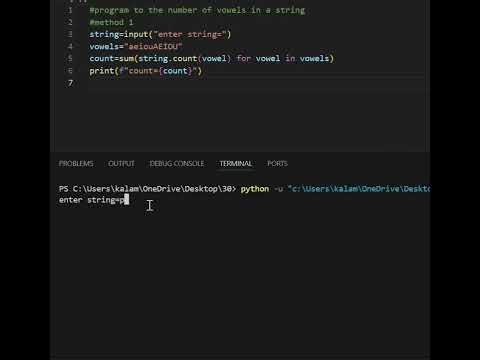Image resolution: width=480 pixels, height=360 pixels.
Task: Click the print(f"count={count}") line
Action: pyautogui.click(x=145, y=71)
